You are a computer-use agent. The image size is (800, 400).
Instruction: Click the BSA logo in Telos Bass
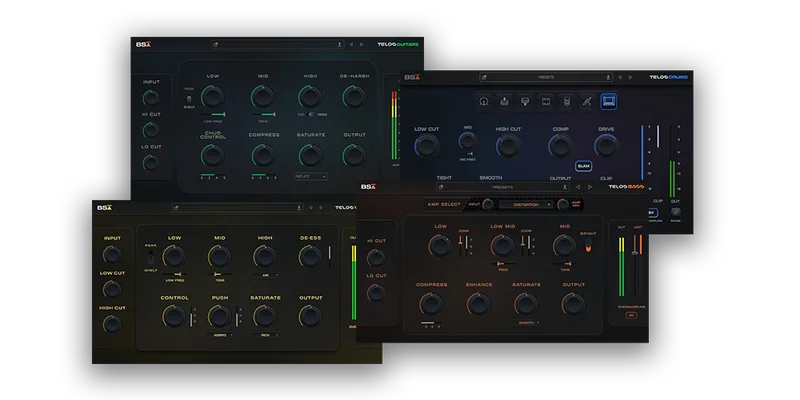[x=368, y=187]
